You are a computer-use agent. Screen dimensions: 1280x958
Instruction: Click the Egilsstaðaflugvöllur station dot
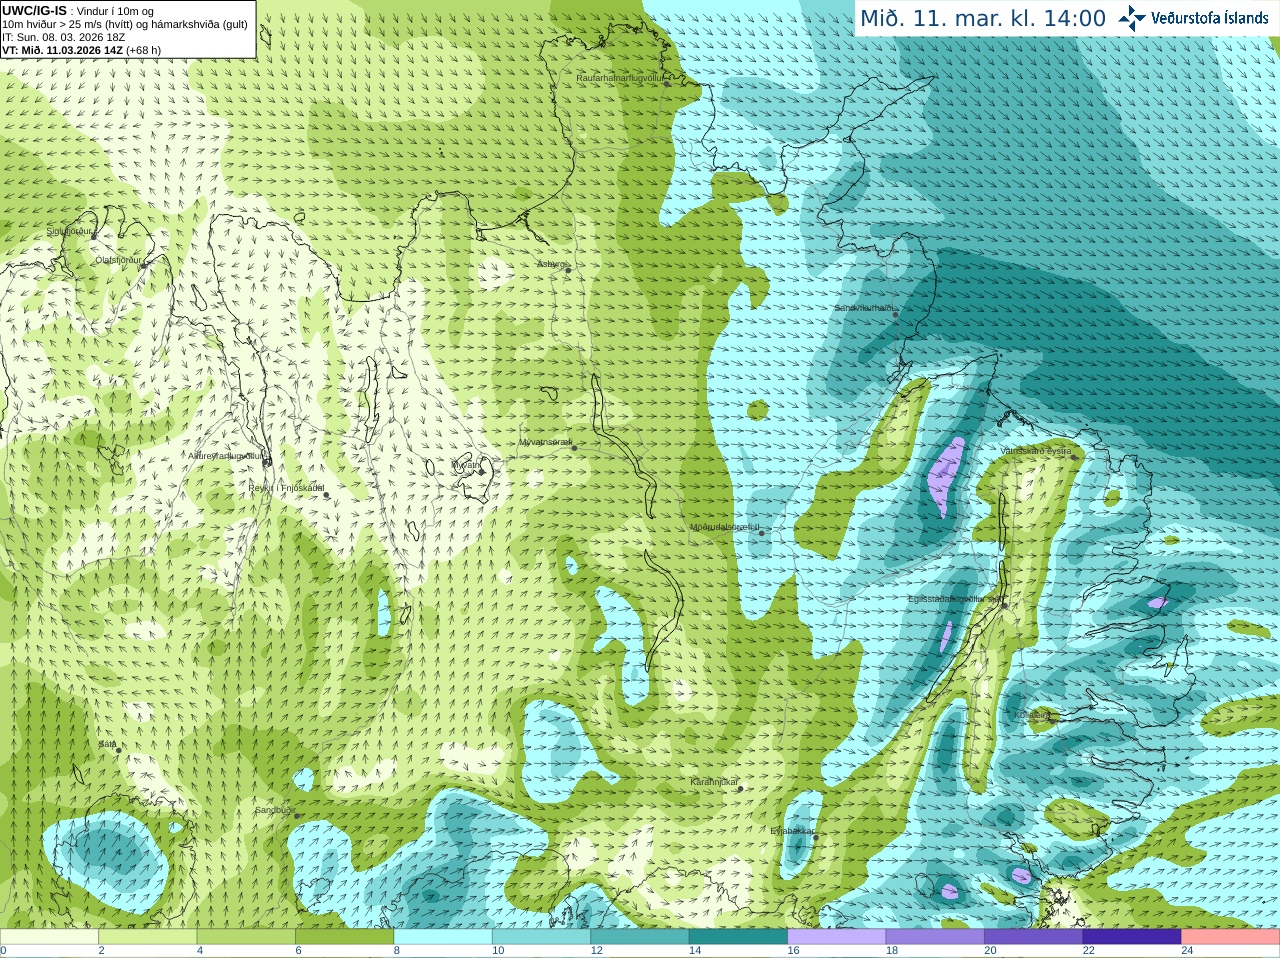pos(1005,605)
